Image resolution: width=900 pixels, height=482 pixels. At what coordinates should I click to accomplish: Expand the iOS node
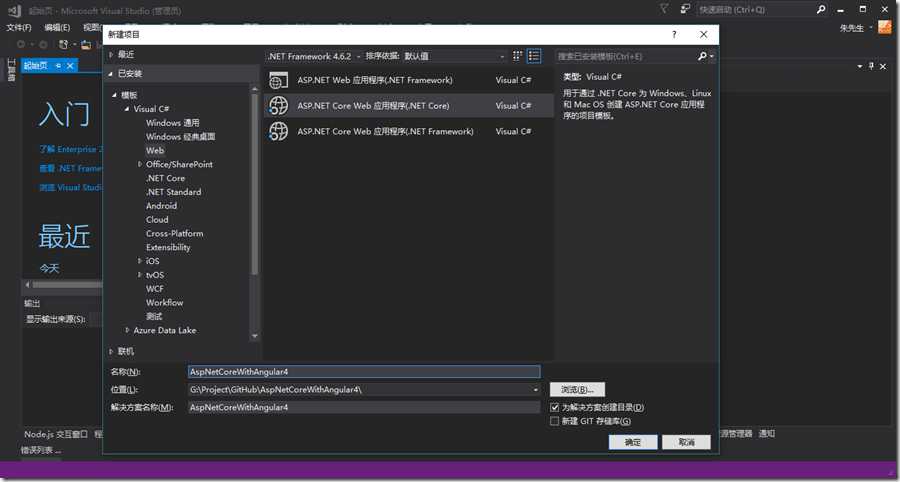pyautogui.click(x=139, y=261)
